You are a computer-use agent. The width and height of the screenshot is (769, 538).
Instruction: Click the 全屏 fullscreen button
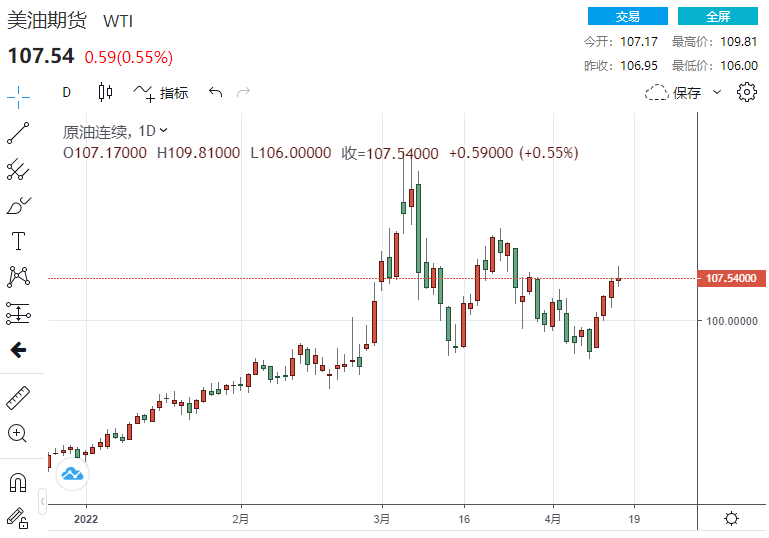pos(718,16)
